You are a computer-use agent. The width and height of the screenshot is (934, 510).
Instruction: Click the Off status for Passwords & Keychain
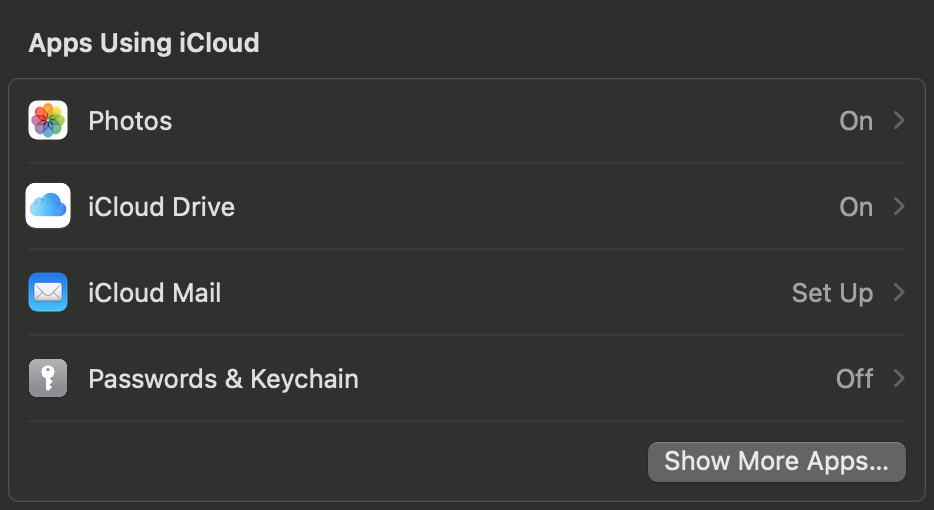(855, 379)
